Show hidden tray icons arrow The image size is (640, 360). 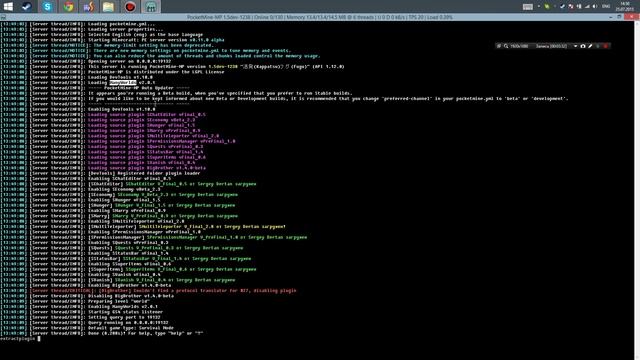click(539, 7)
